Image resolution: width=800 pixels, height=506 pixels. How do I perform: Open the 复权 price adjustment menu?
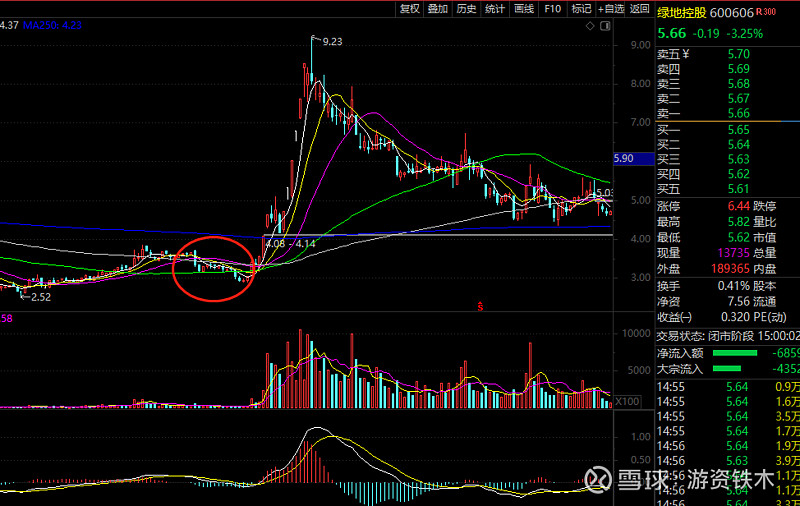tap(409, 9)
